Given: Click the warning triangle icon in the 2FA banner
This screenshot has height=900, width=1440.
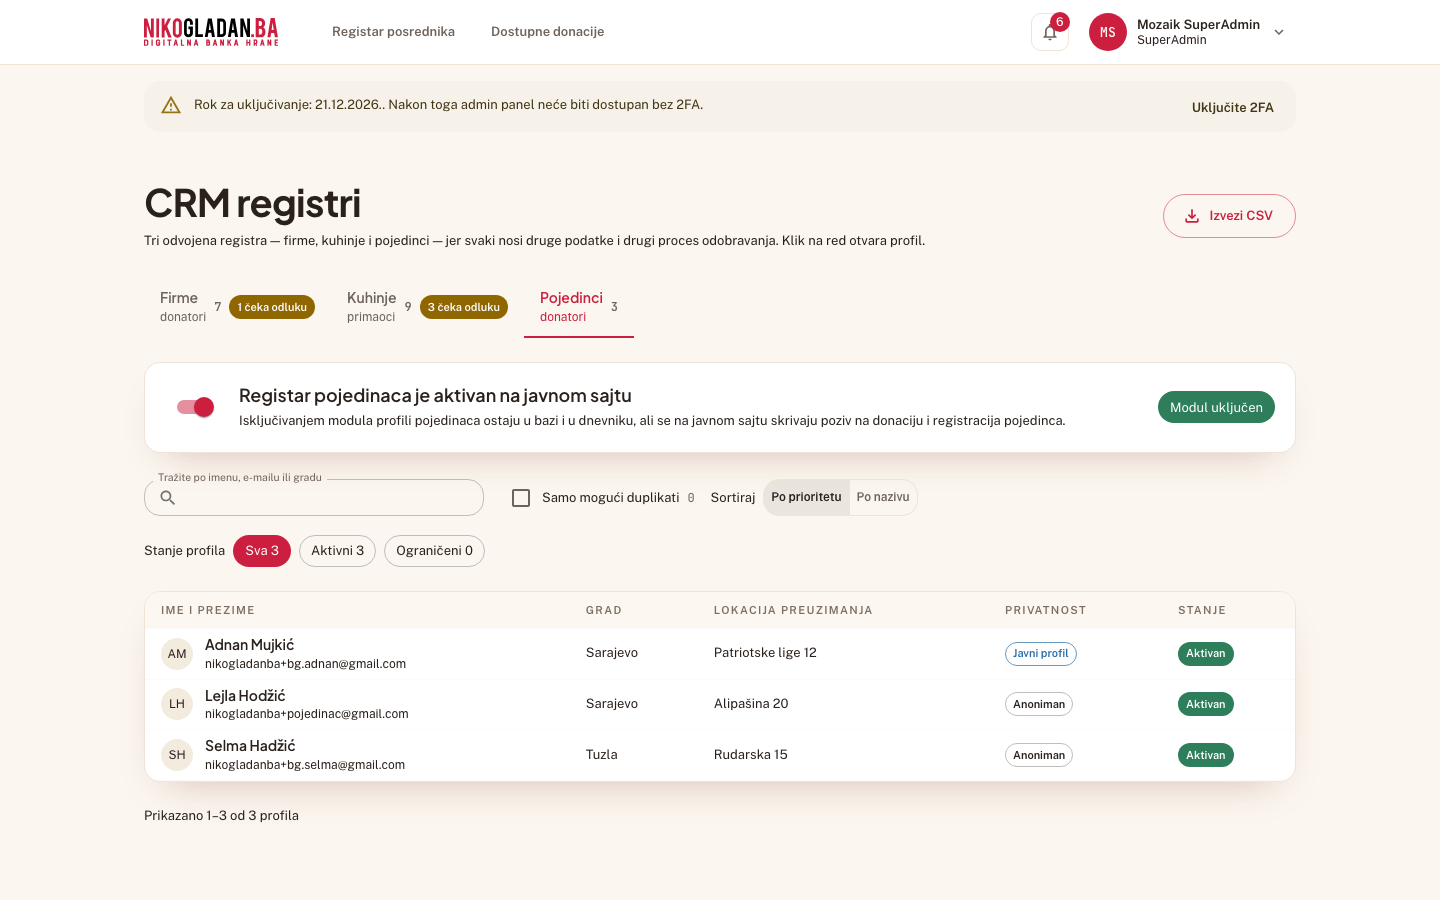Looking at the screenshot, I should tap(171, 105).
